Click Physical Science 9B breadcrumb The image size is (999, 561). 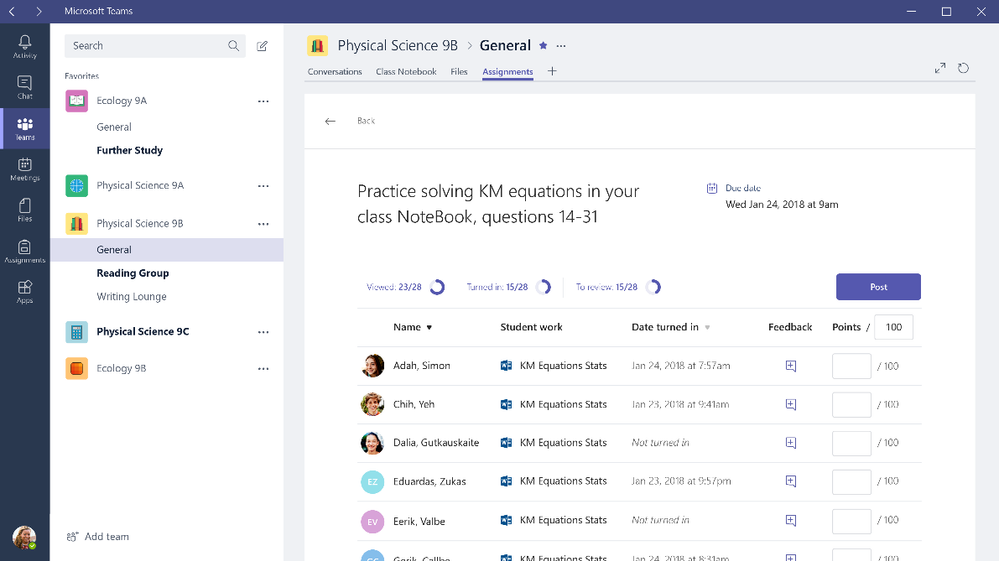398,45
